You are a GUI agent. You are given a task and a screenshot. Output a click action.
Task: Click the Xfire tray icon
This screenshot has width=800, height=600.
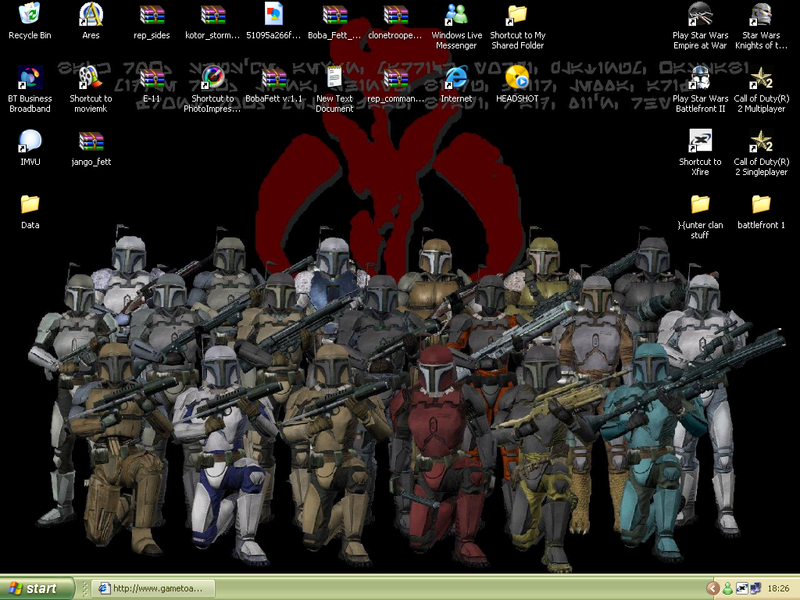tap(741, 589)
